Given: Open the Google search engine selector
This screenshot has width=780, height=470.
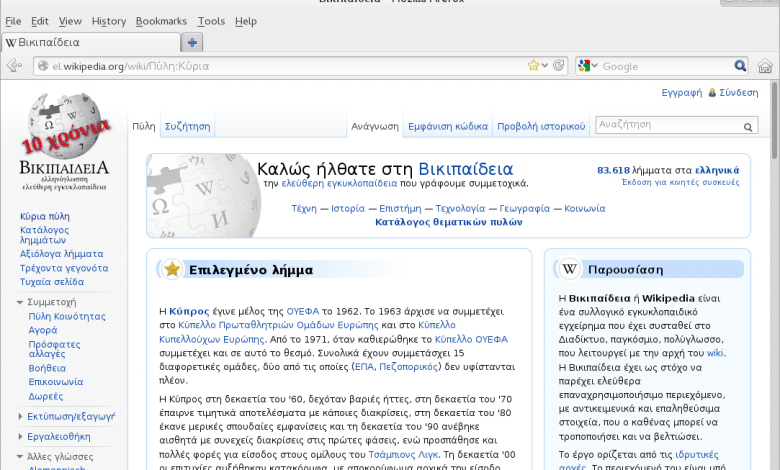Looking at the screenshot, I should (x=588, y=66).
